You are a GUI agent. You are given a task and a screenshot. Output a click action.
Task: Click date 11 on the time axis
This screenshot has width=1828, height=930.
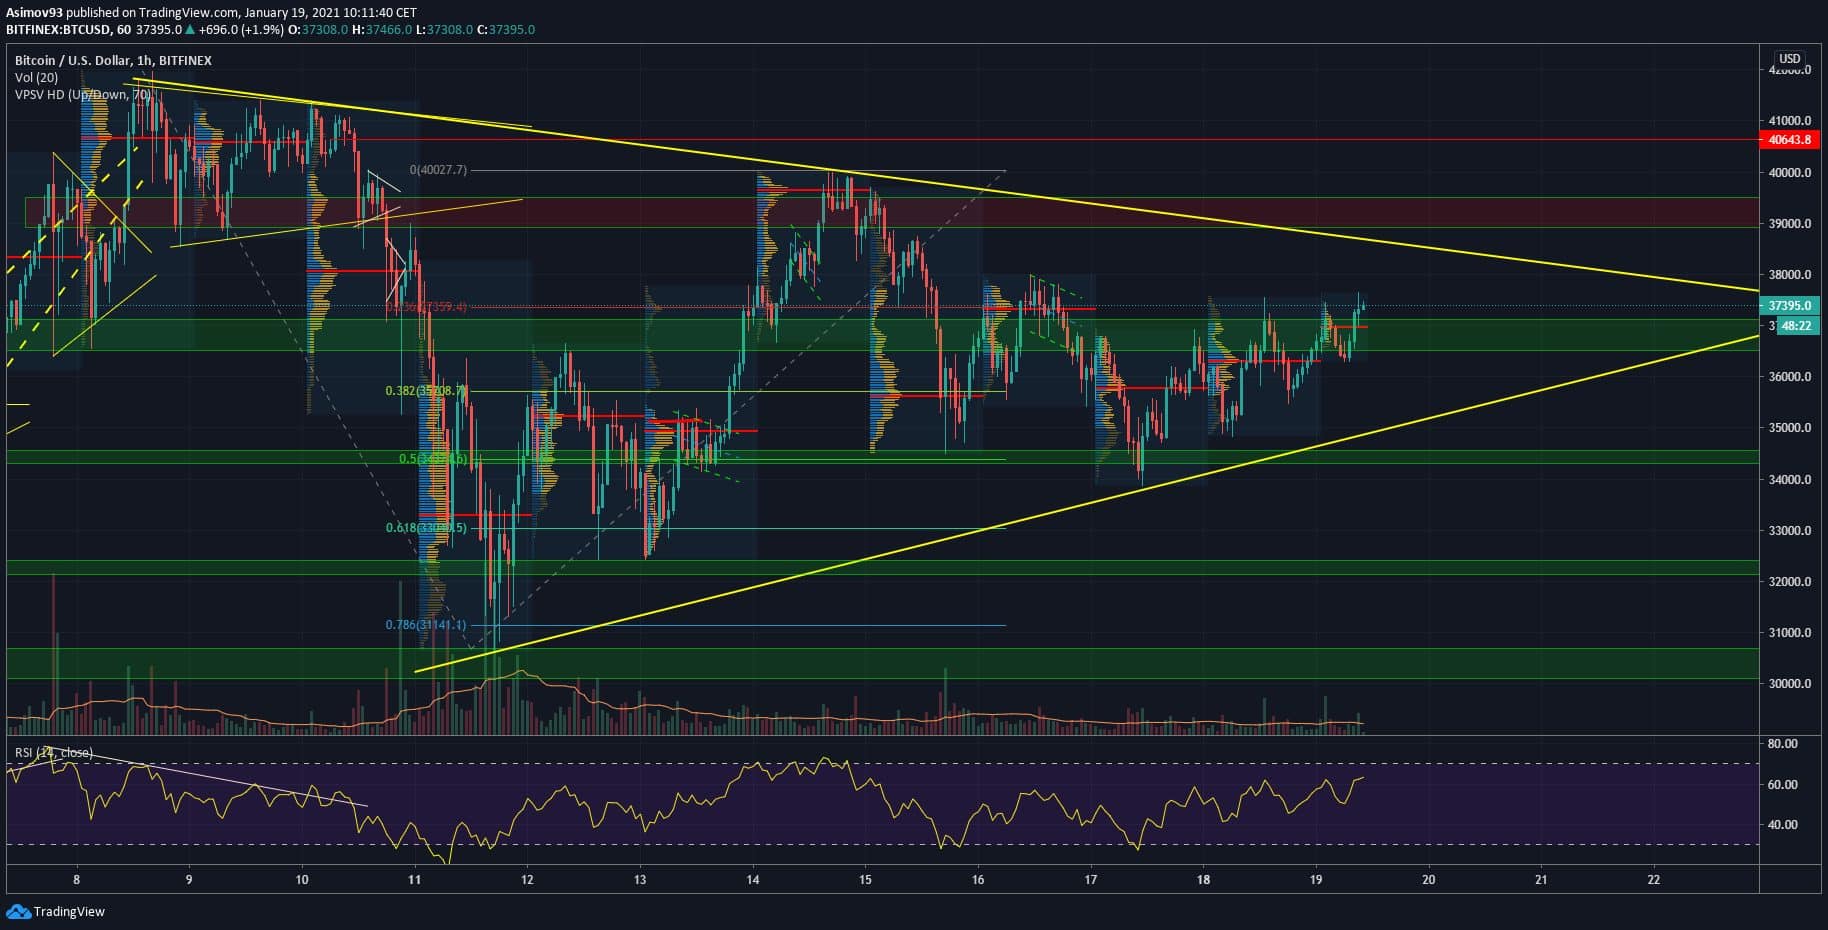[415, 880]
